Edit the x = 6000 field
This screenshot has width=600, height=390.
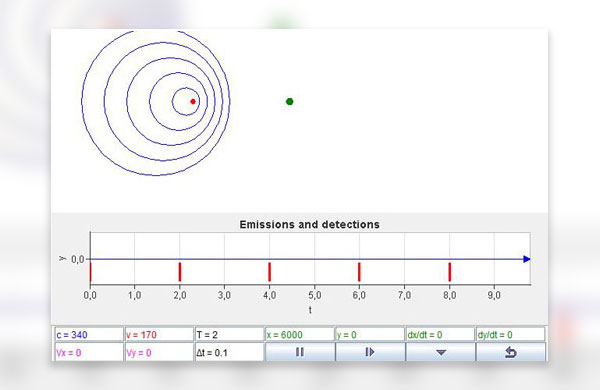coord(300,335)
